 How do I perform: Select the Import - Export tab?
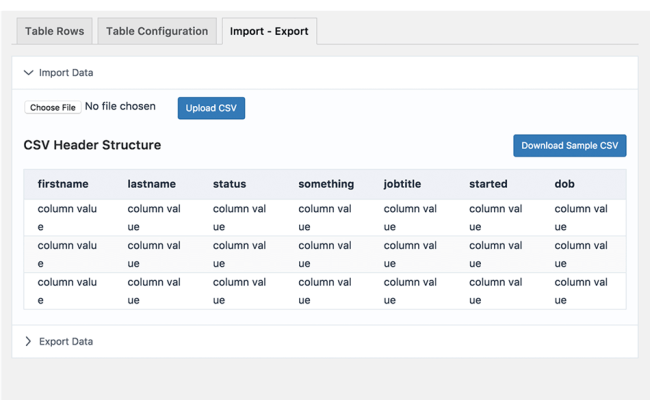point(269,31)
